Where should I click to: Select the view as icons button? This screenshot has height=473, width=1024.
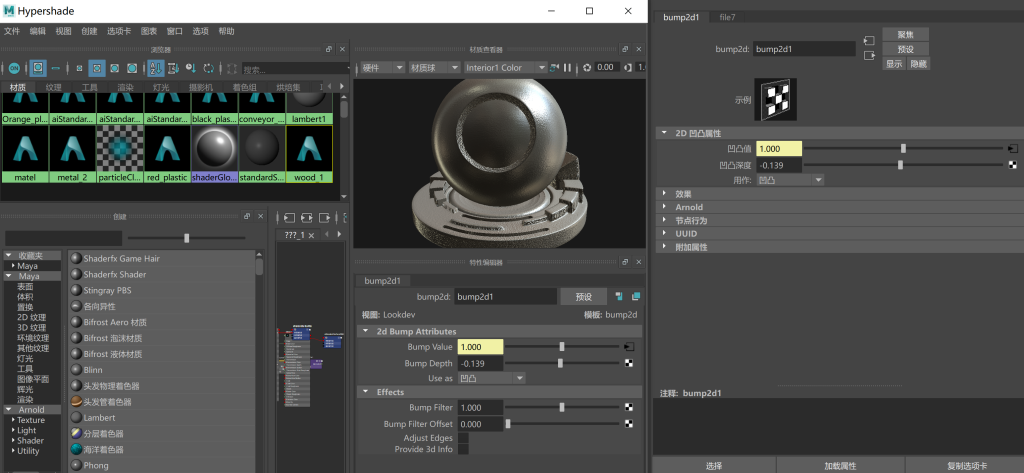coord(39,68)
